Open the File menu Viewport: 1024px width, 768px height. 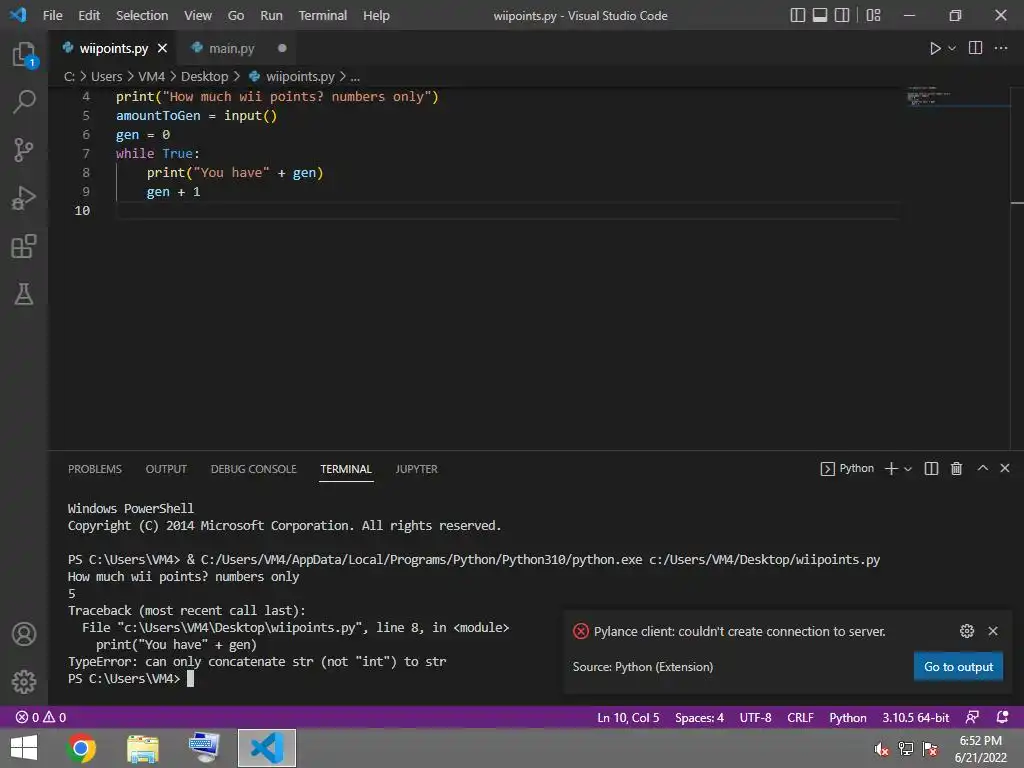click(52, 15)
